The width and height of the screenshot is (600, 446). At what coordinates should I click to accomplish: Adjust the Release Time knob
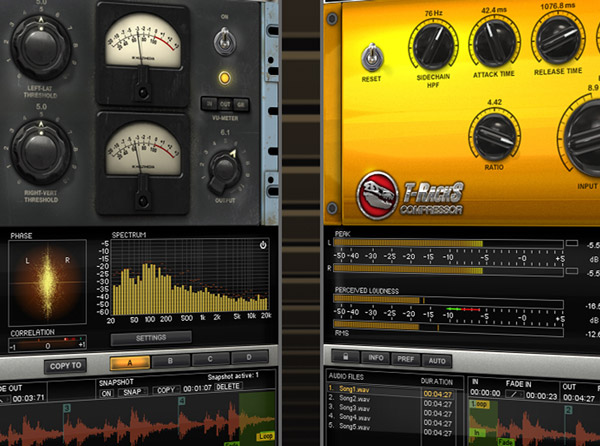pyautogui.click(x=558, y=39)
